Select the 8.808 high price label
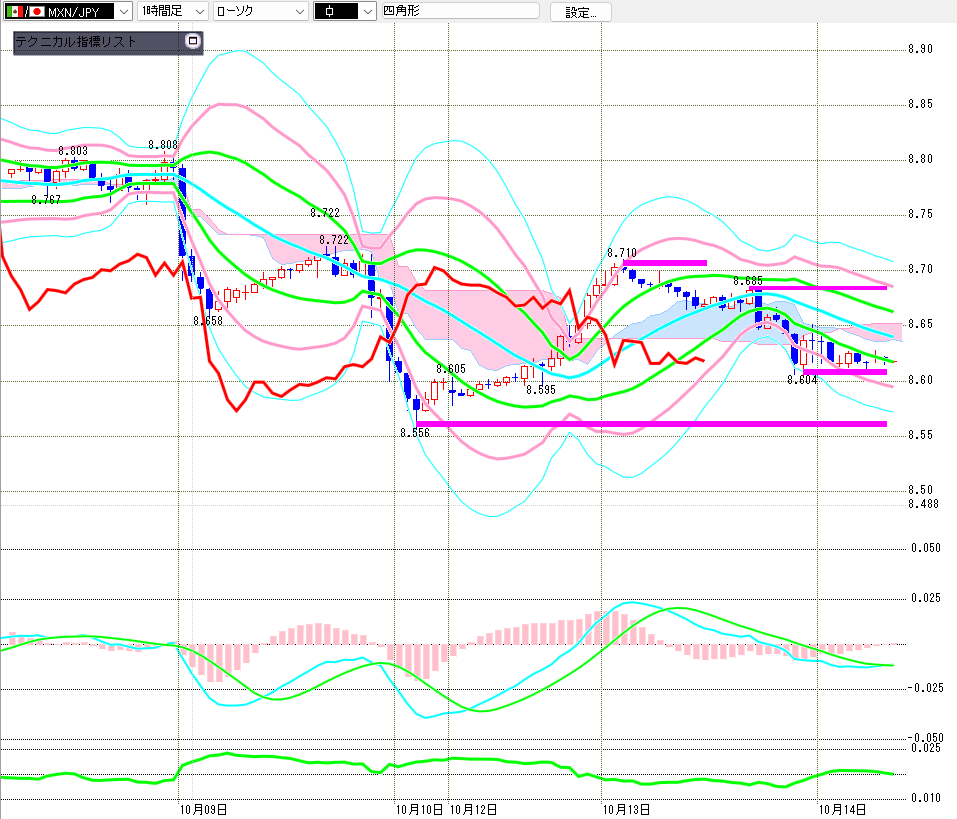Image resolution: width=957 pixels, height=819 pixels. point(163,145)
